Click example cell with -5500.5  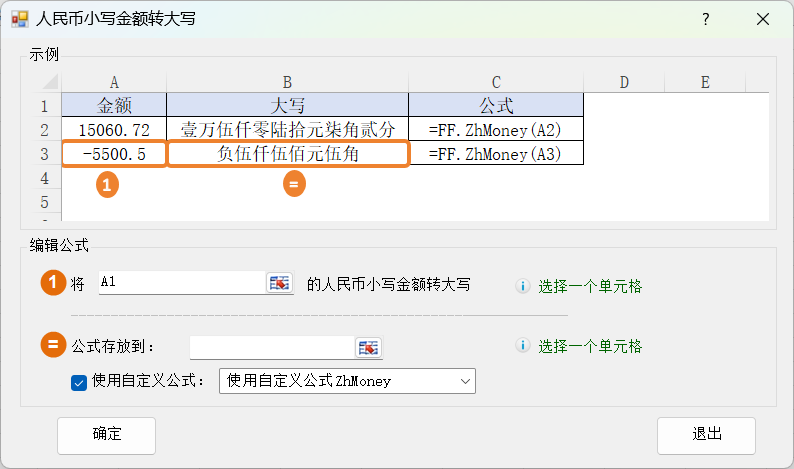click(114, 154)
